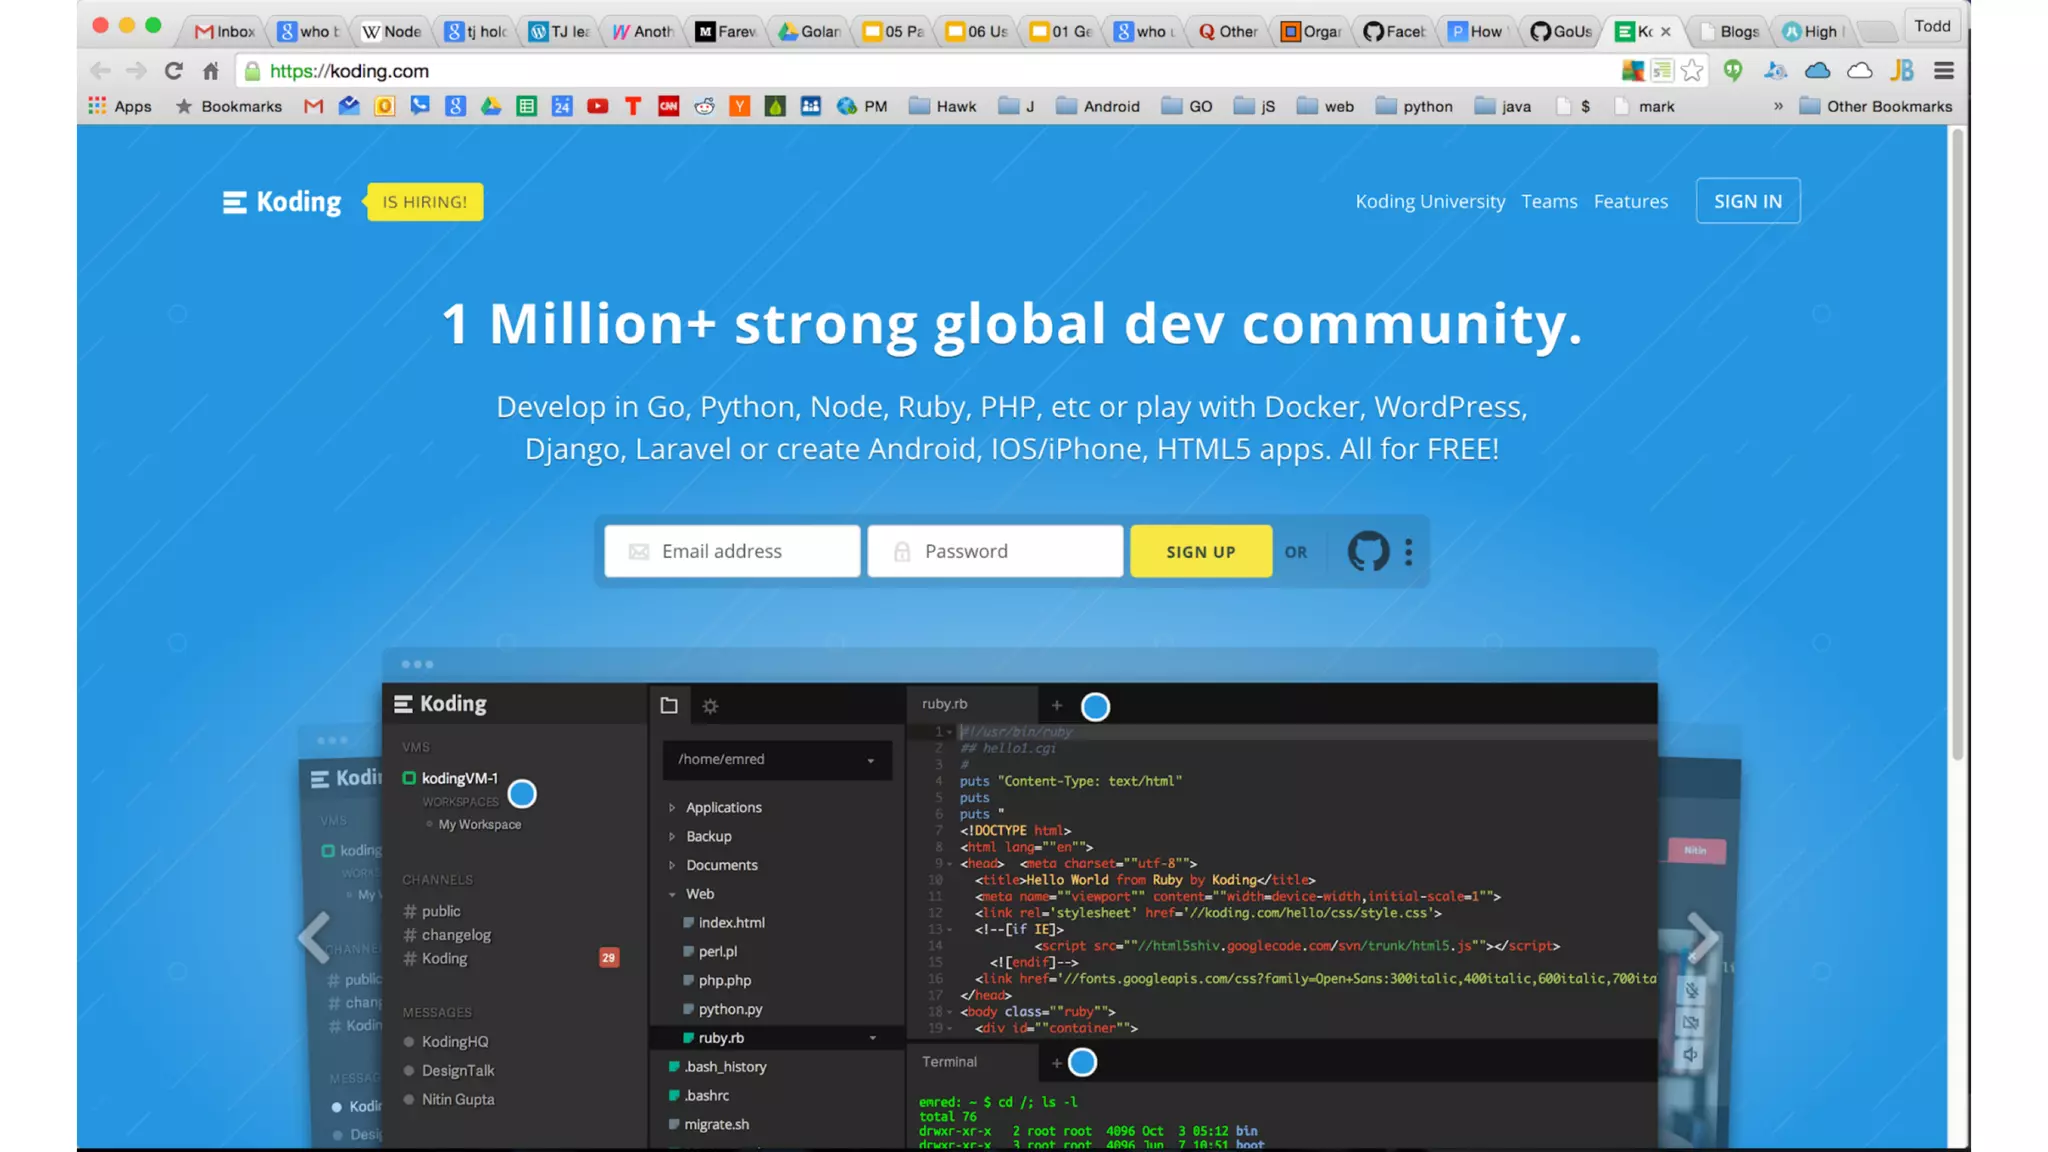
Task: Show next screenshot with right arrow
Action: [1702, 937]
